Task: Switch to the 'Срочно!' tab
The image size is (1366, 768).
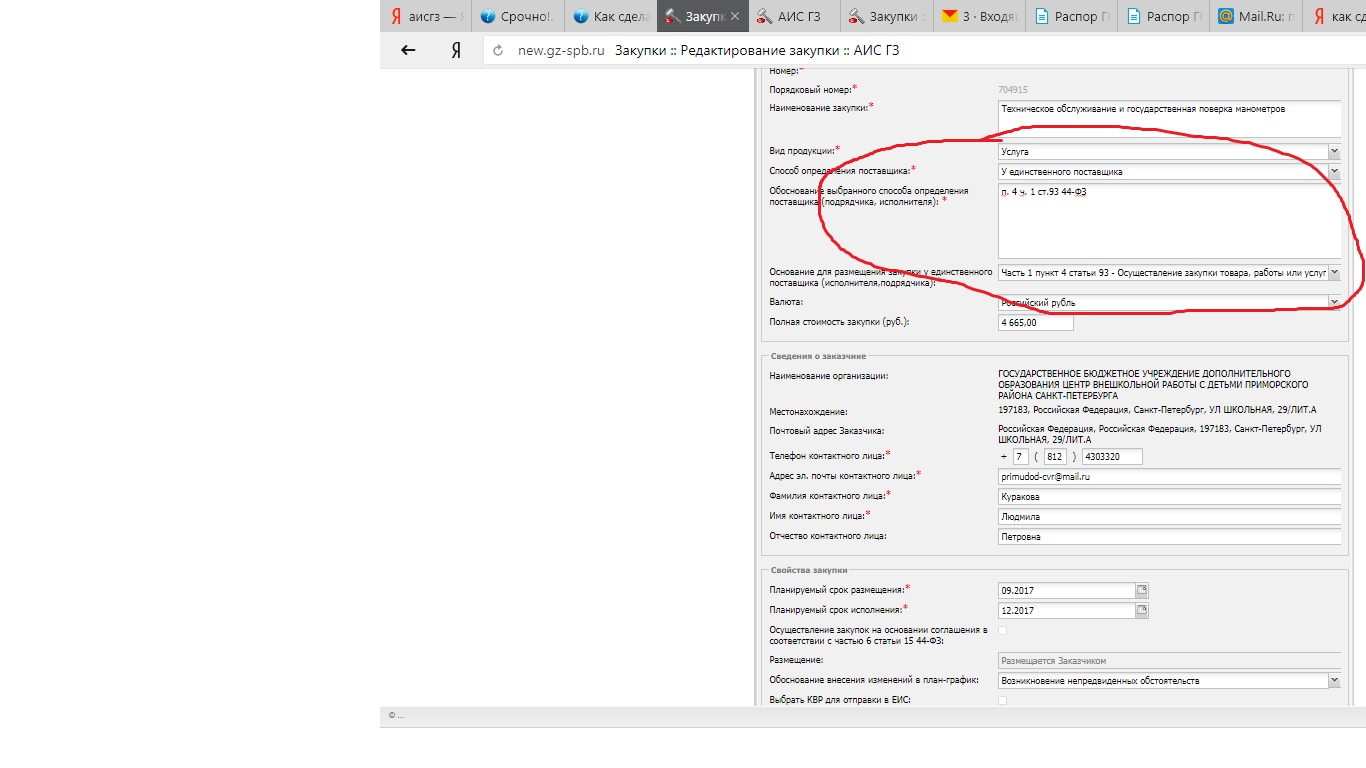Action: (517, 16)
